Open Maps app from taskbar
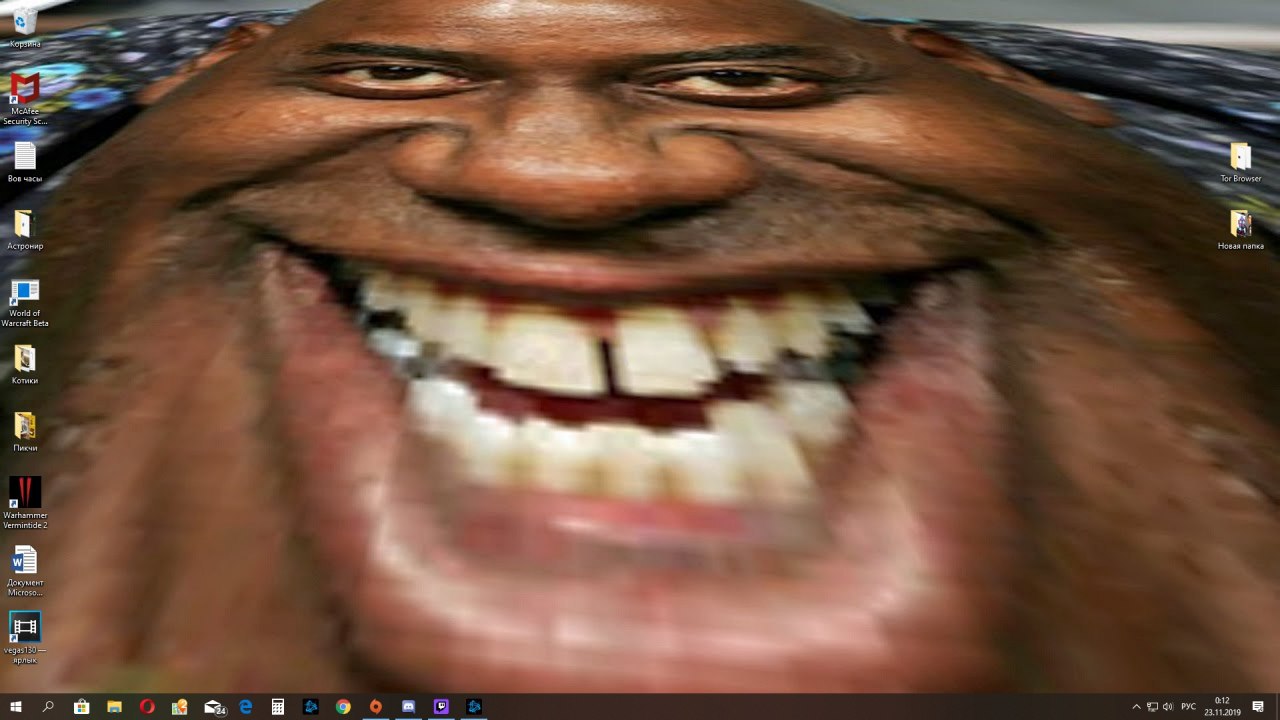 click(180, 707)
